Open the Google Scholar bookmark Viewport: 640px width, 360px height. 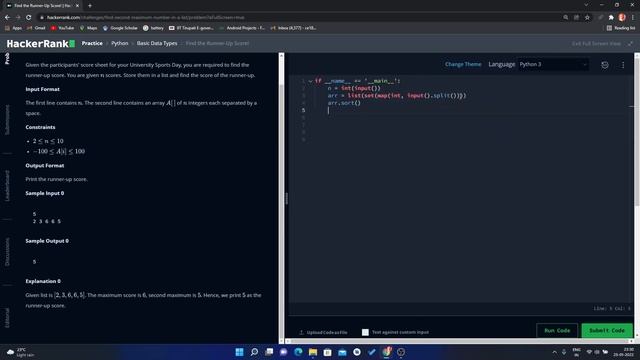point(120,28)
